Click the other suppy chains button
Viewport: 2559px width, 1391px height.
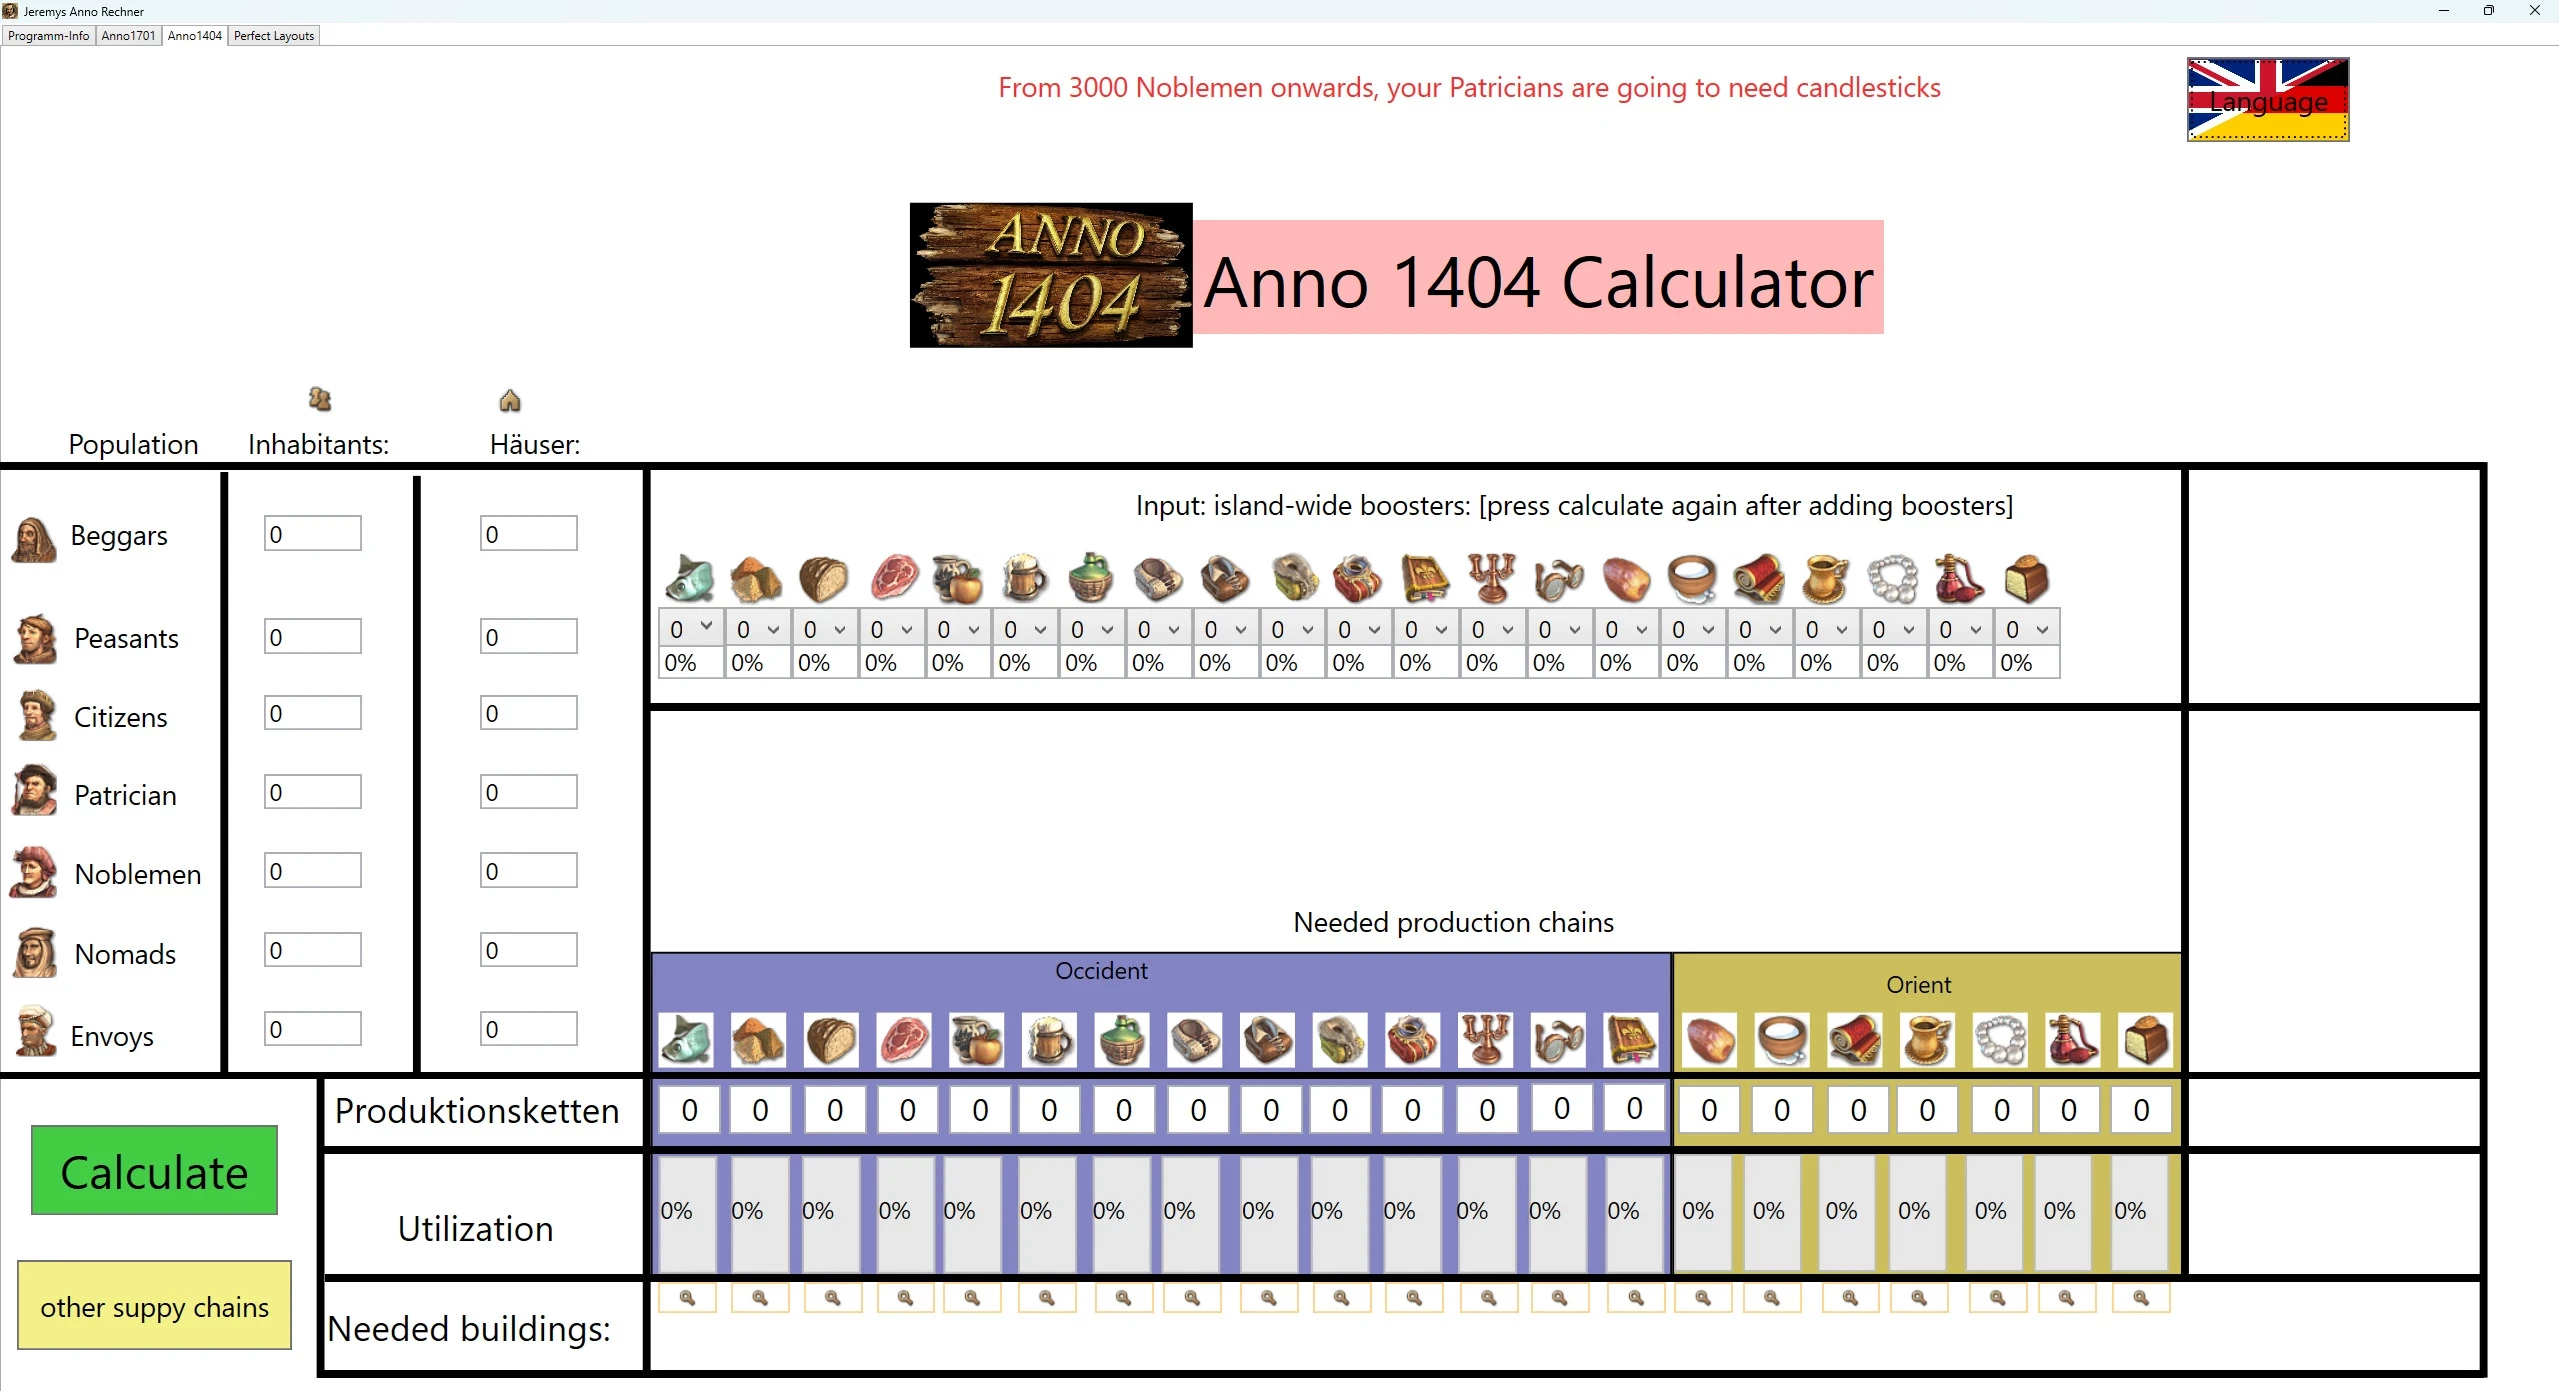[x=154, y=1305]
